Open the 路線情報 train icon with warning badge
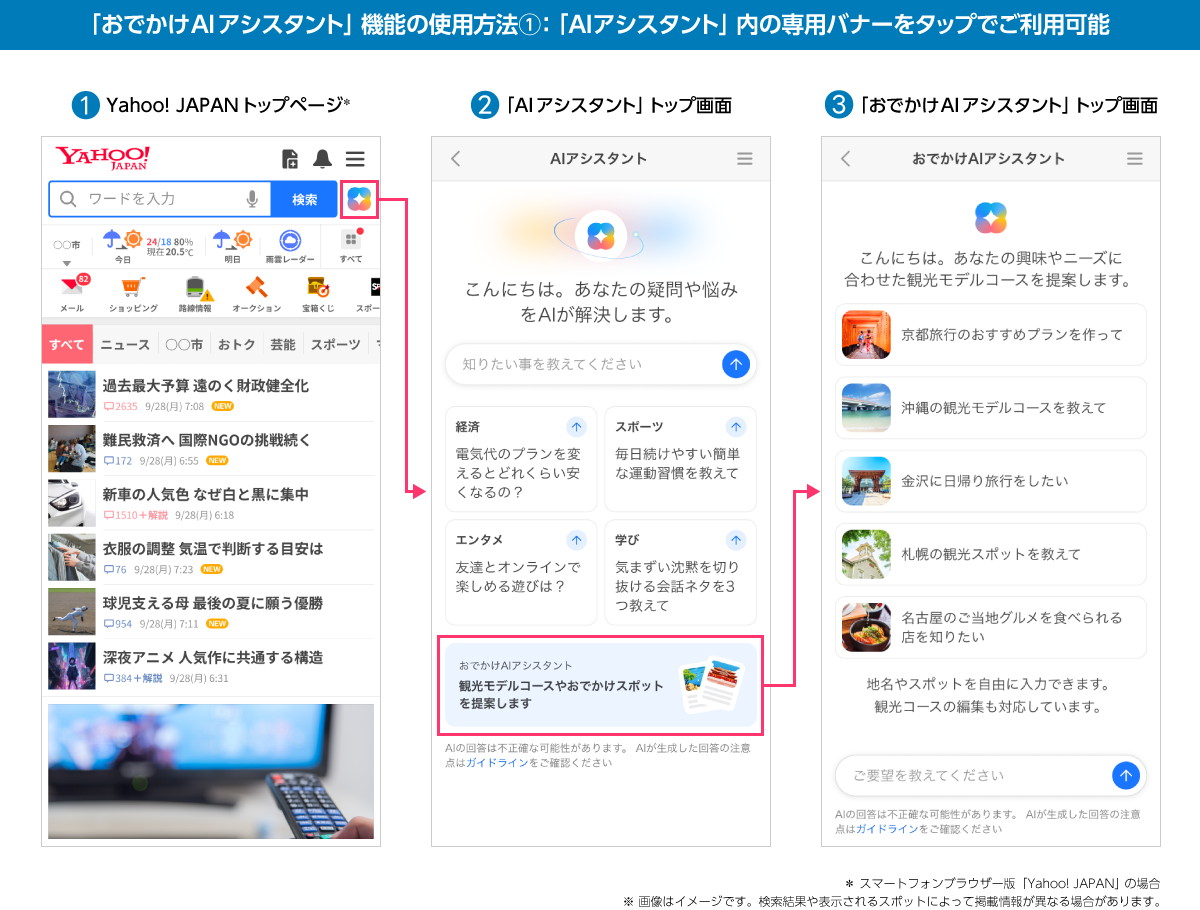 pos(196,288)
